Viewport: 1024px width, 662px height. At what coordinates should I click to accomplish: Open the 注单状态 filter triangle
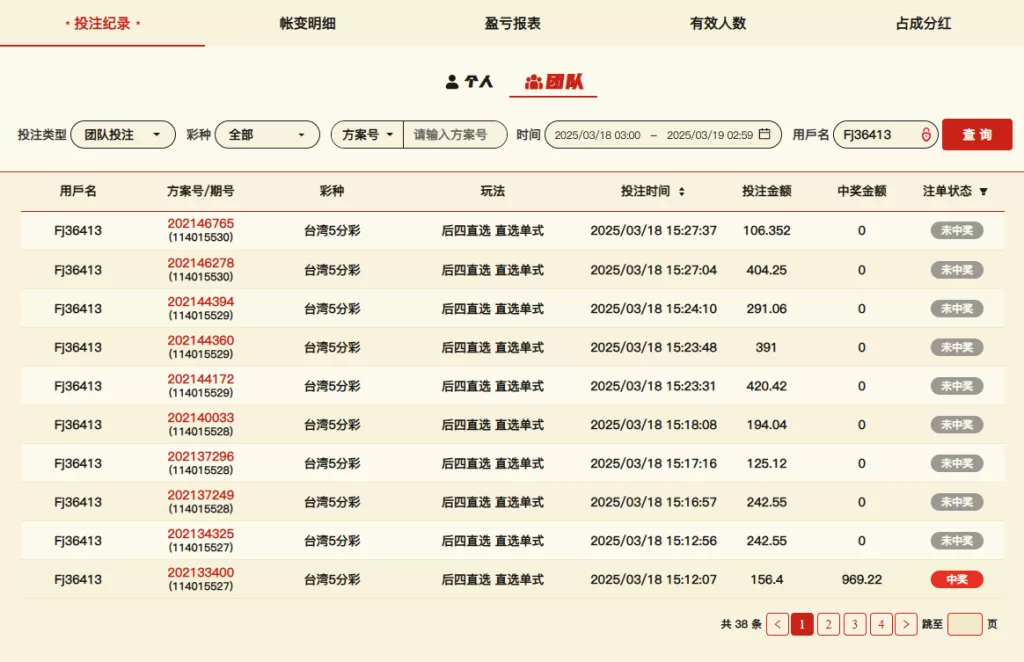(983, 191)
